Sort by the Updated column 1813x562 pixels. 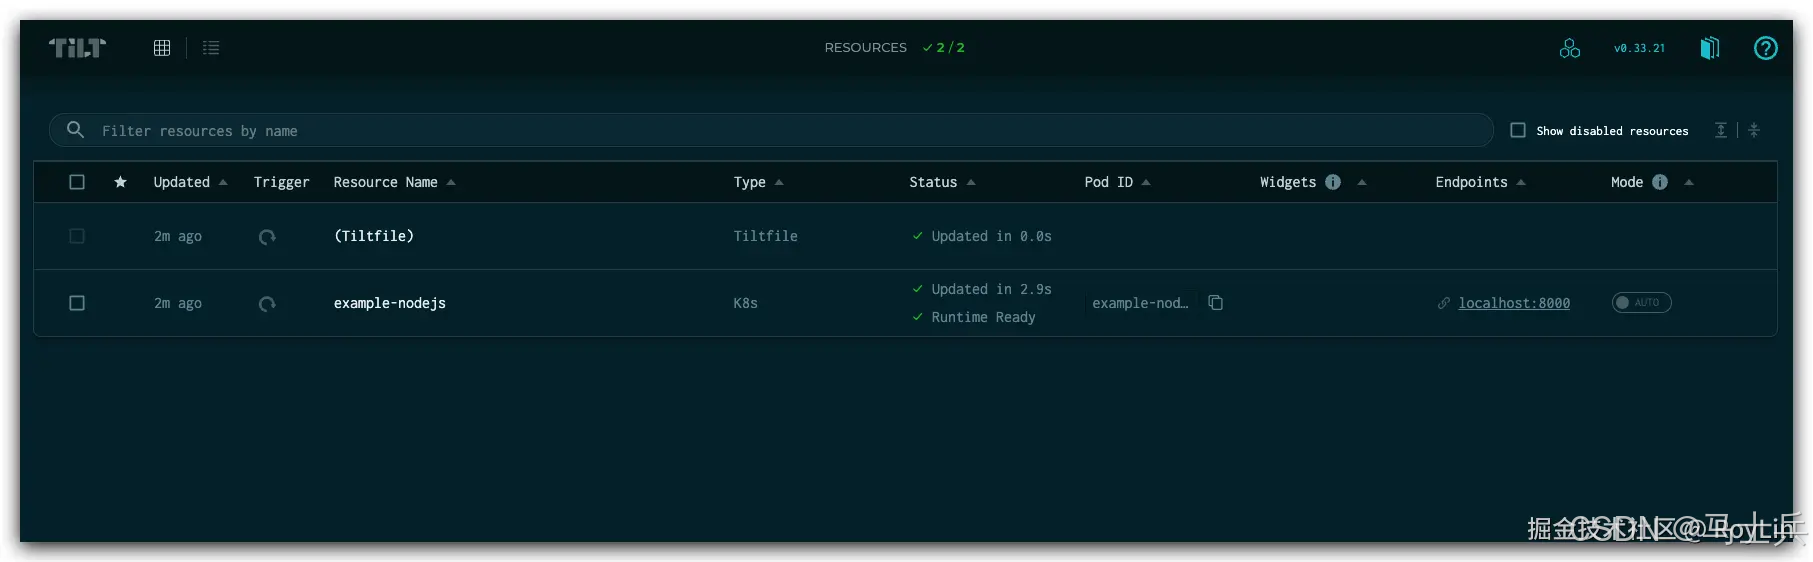pos(190,182)
